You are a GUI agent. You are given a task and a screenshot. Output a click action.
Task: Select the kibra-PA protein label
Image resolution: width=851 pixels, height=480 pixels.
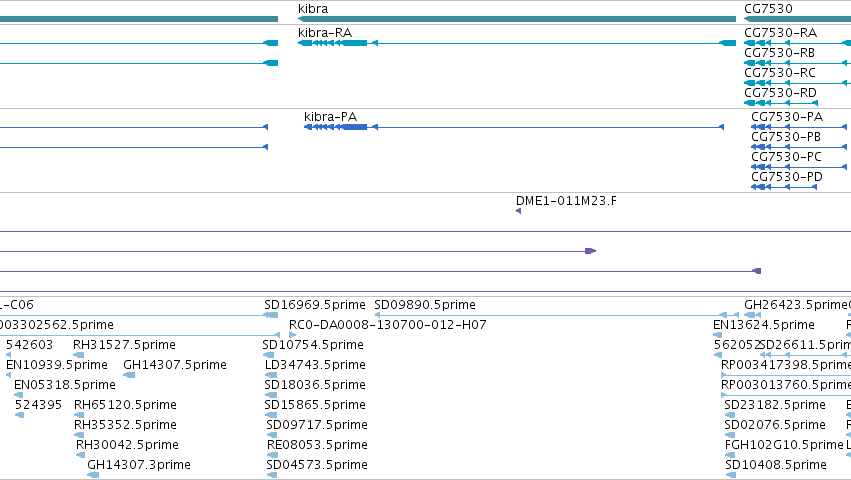[330, 117]
